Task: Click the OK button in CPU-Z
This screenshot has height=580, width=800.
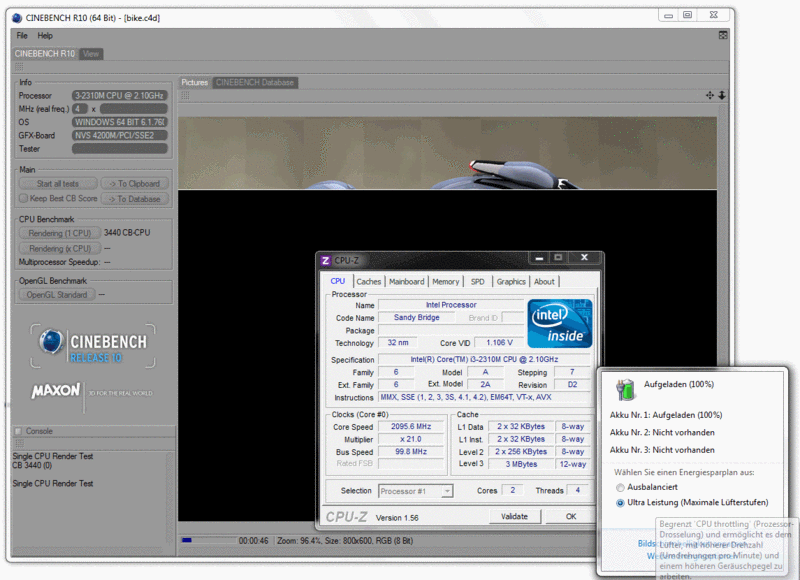Action: 570,517
